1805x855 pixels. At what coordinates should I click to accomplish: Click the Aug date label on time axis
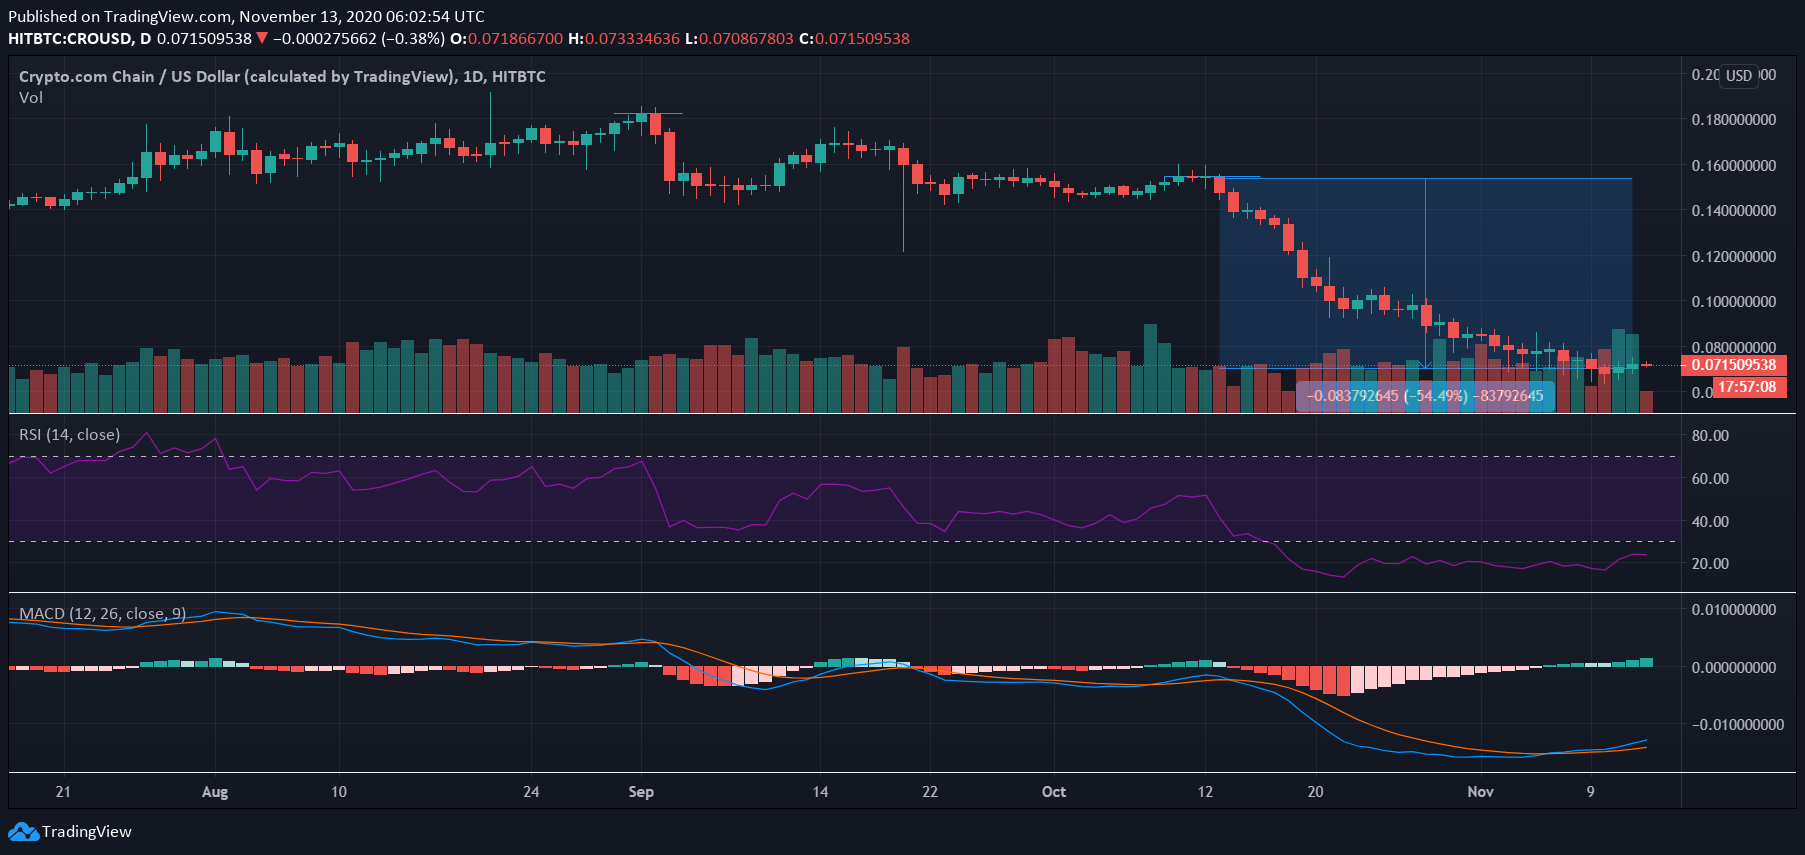pos(215,792)
